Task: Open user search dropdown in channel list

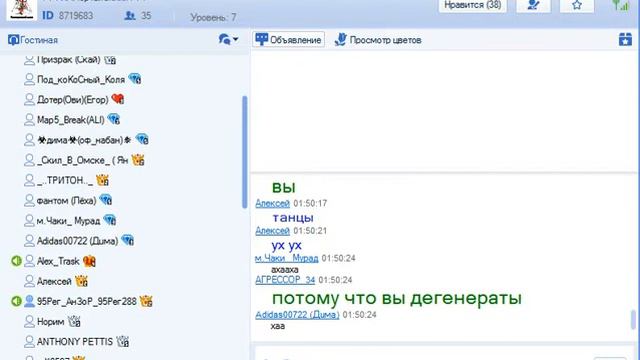Action: pyautogui.click(x=228, y=40)
